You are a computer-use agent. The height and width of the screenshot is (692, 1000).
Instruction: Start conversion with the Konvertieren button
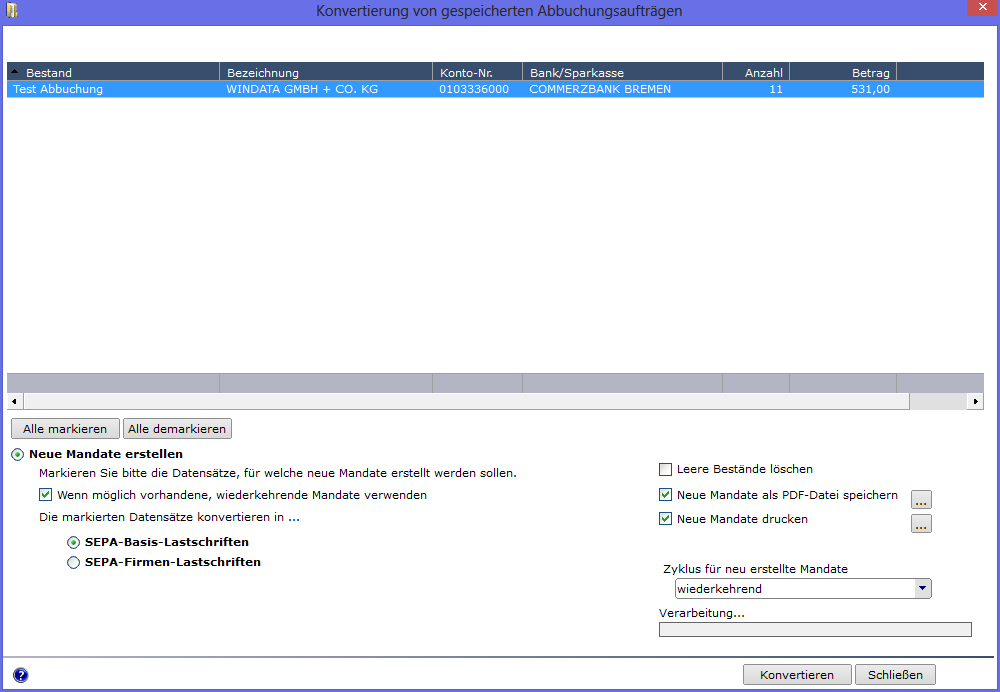(x=797, y=675)
